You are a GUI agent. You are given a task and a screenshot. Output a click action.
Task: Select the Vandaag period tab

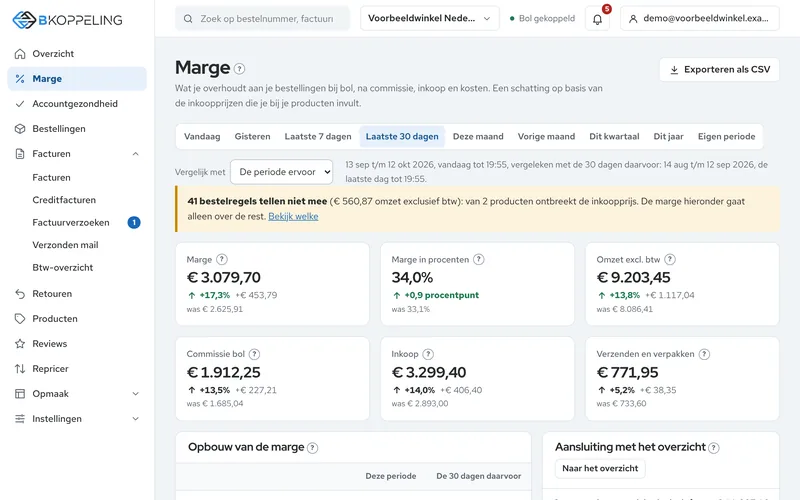click(202, 137)
